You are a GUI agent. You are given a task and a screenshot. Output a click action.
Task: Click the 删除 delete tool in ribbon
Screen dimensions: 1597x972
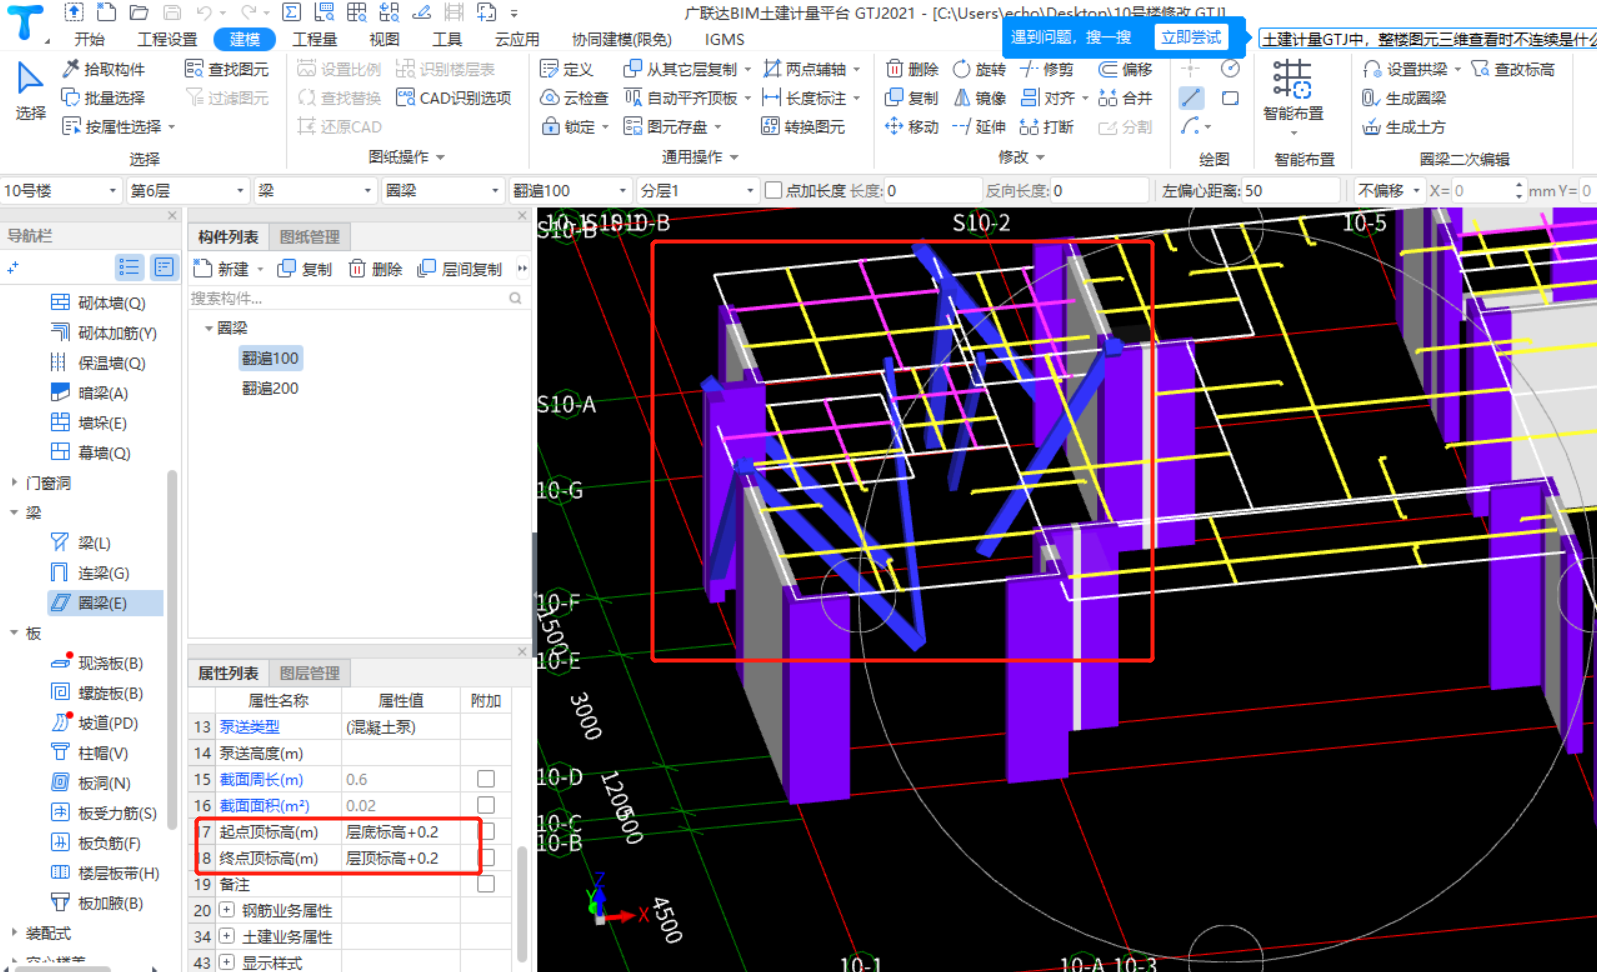[912, 69]
